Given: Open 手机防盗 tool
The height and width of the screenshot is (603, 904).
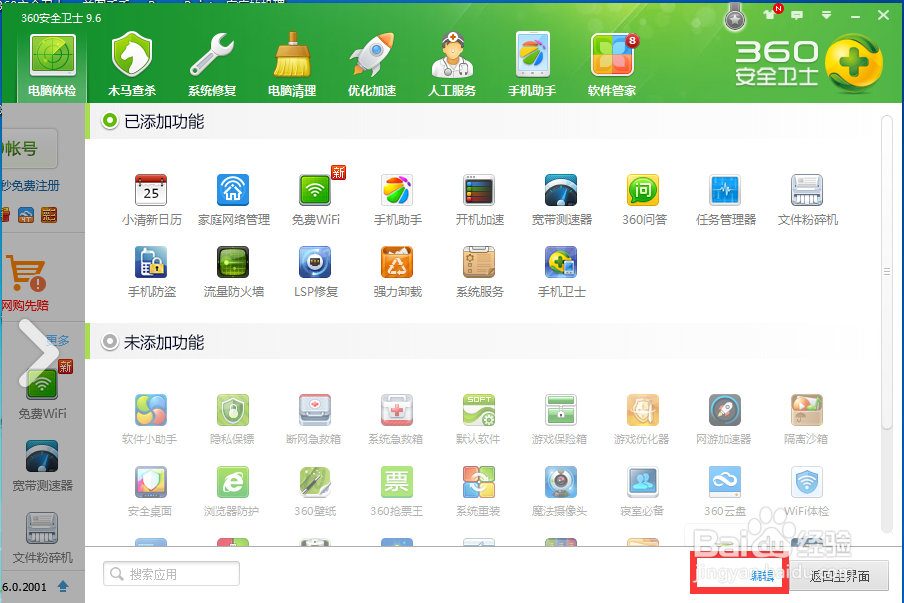Looking at the screenshot, I should point(152,272).
